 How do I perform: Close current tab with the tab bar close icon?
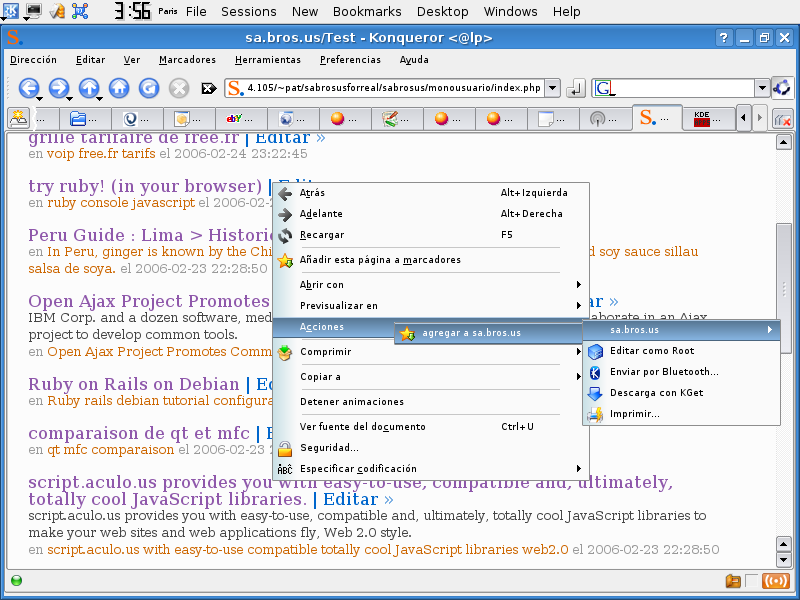point(783,119)
